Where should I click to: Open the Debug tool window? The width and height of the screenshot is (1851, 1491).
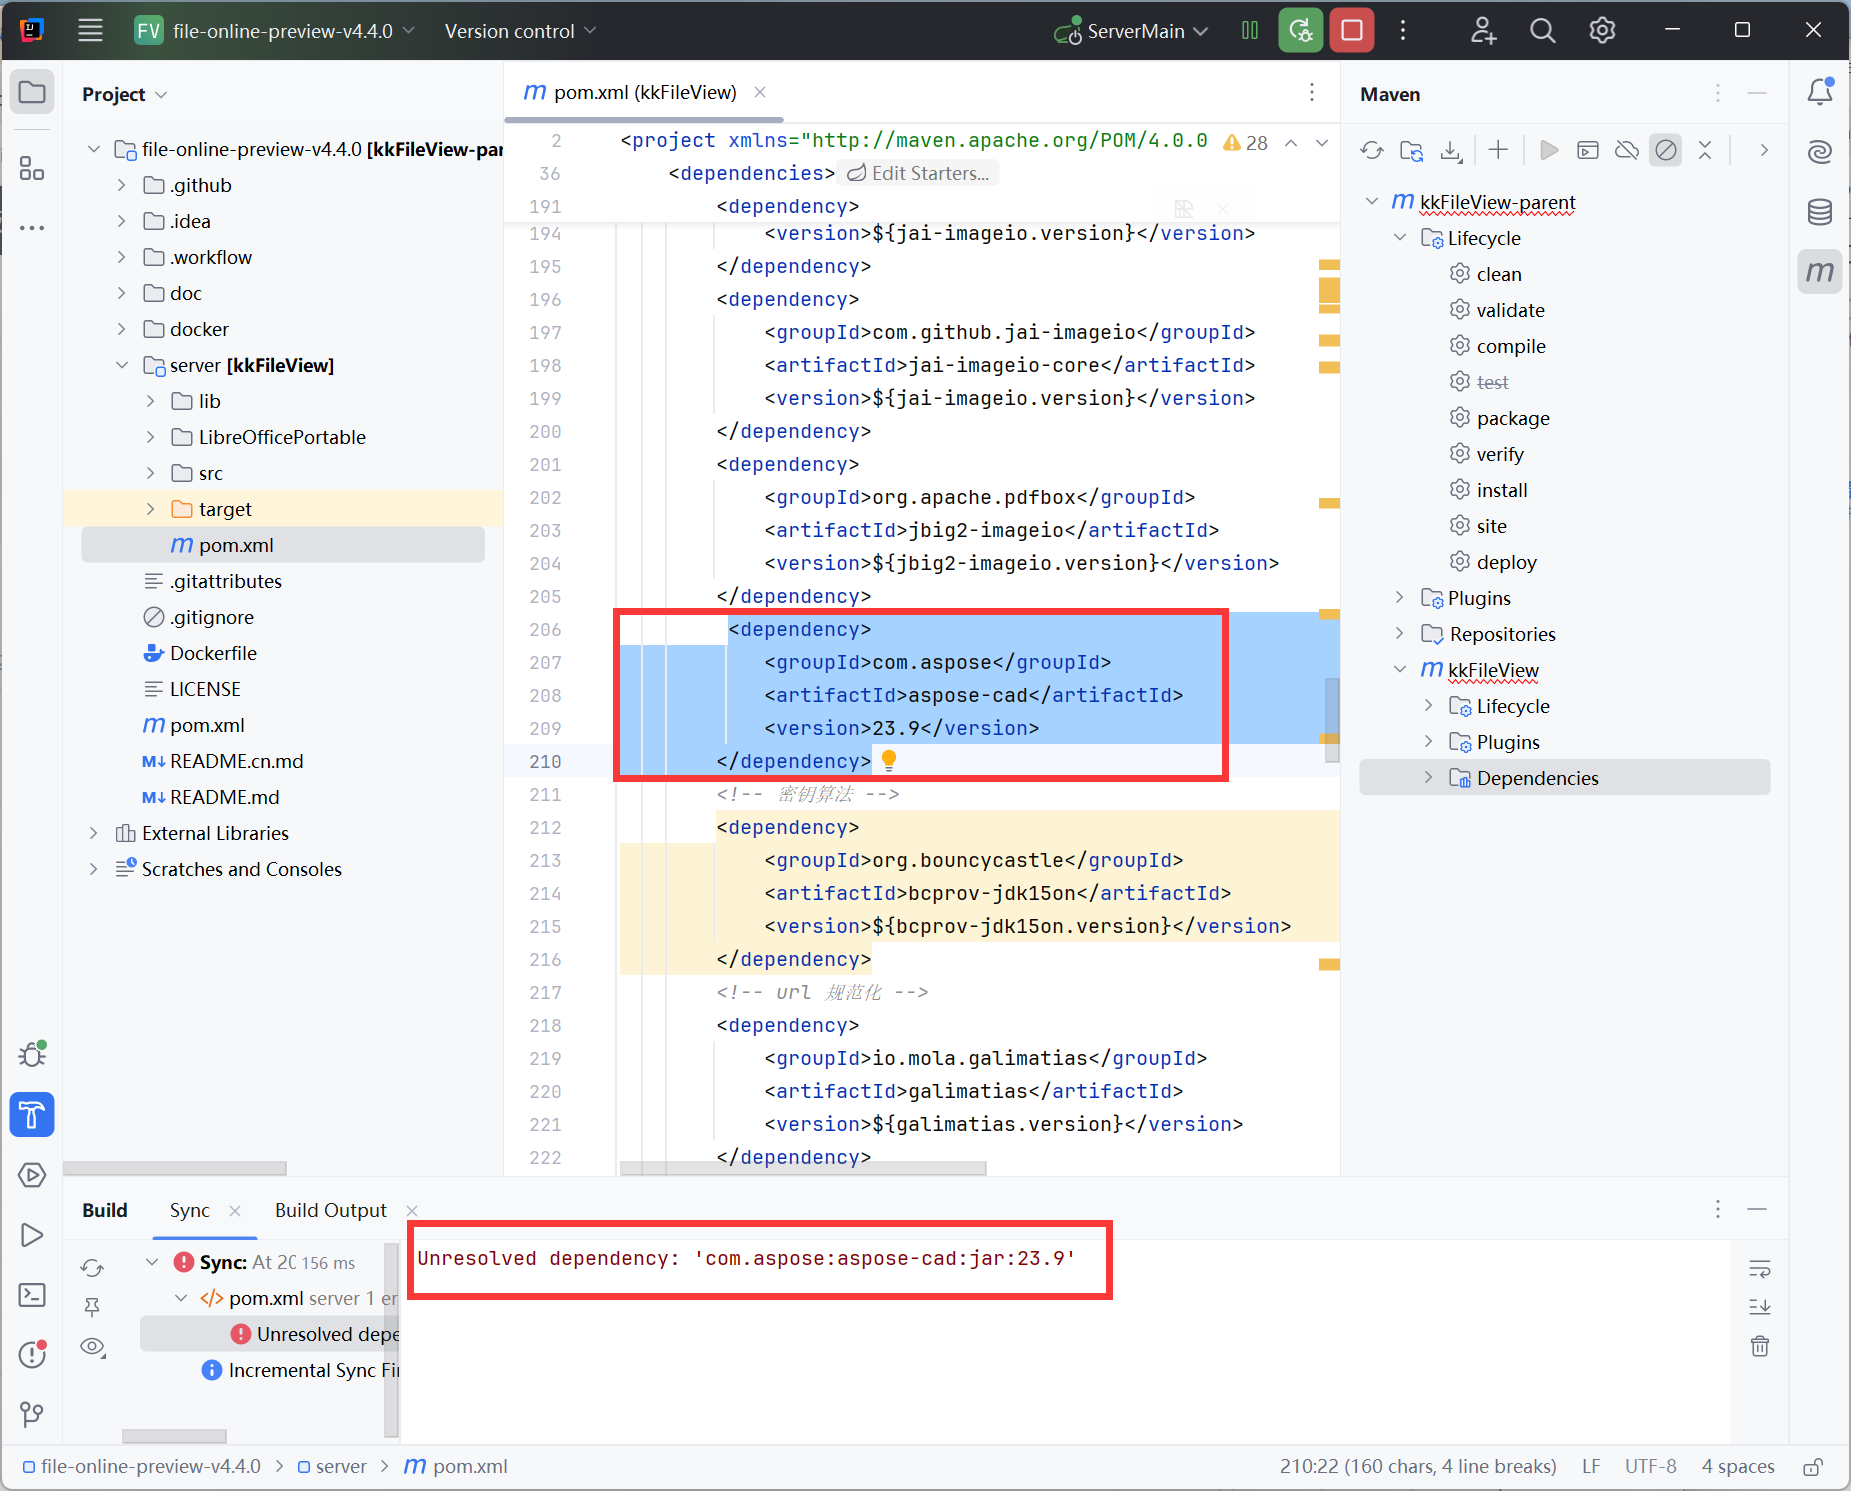click(32, 1054)
